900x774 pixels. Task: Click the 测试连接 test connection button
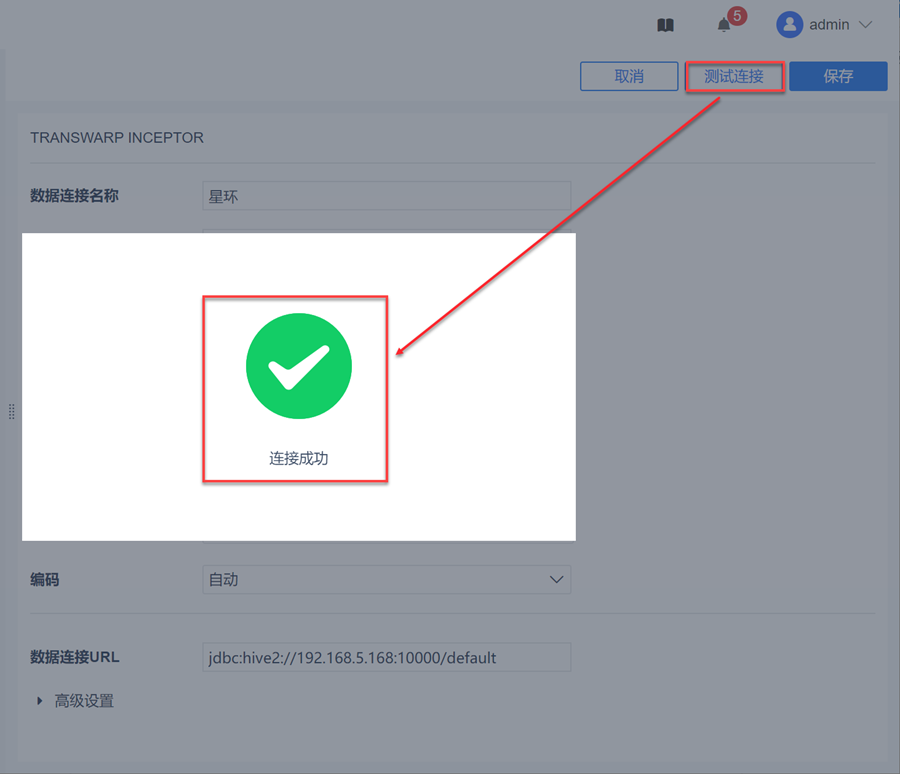pyautogui.click(x=735, y=76)
